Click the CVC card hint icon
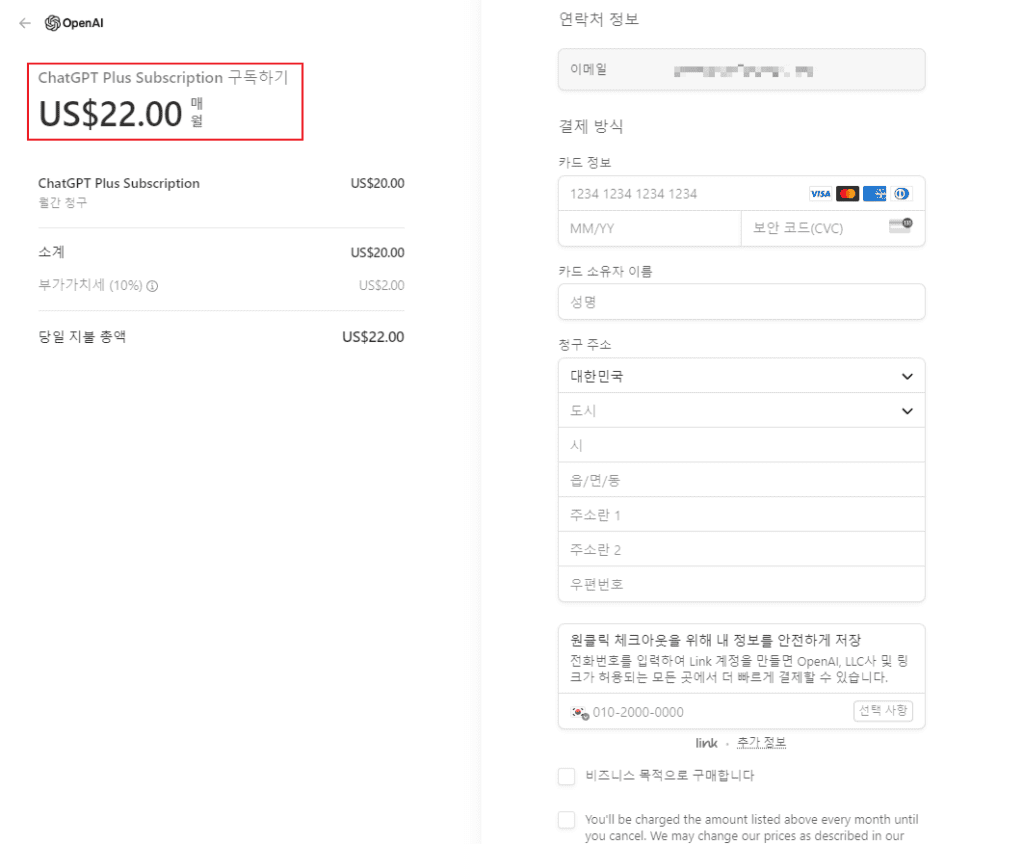This screenshot has height=844, width=1024. pos(900,227)
